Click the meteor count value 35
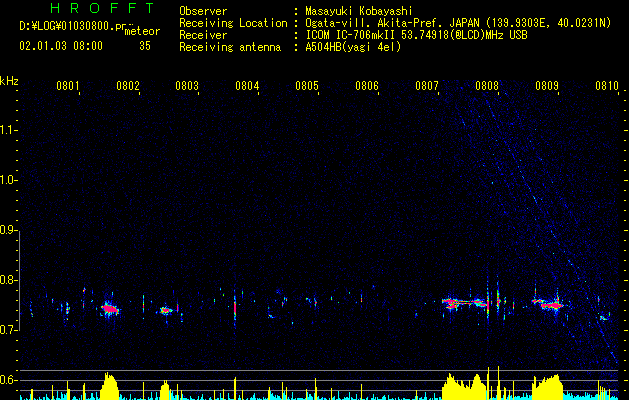The height and width of the screenshot is (400, 629). coord(145,46)
